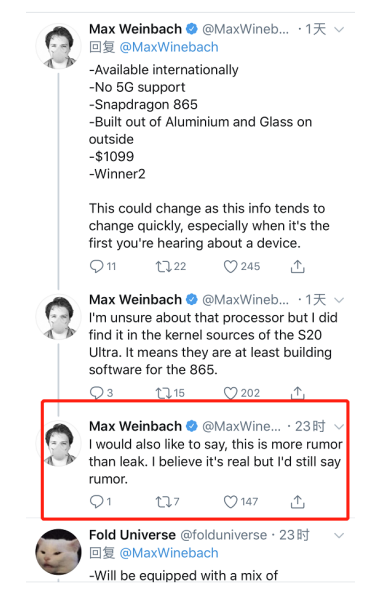
Task: Retweet the rumor tweet with 7 retweets
Action: coord(163,502)
